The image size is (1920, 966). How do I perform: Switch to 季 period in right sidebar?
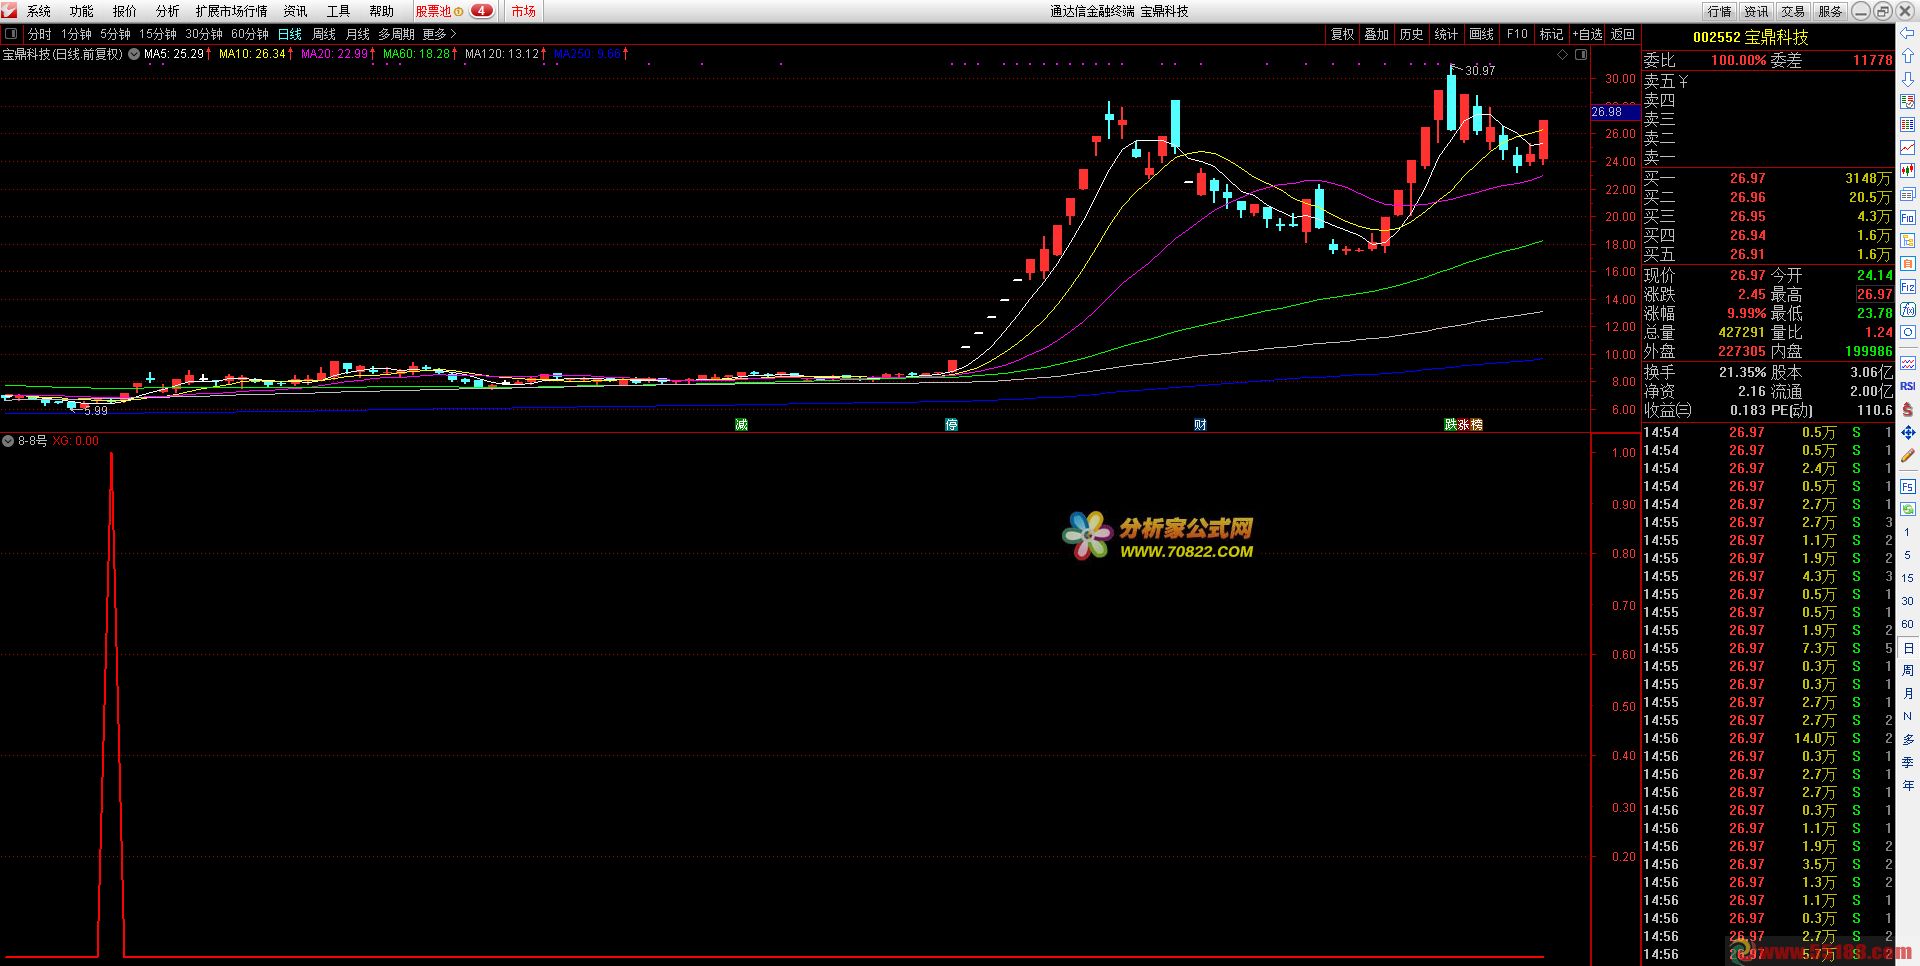point(1907,762)
